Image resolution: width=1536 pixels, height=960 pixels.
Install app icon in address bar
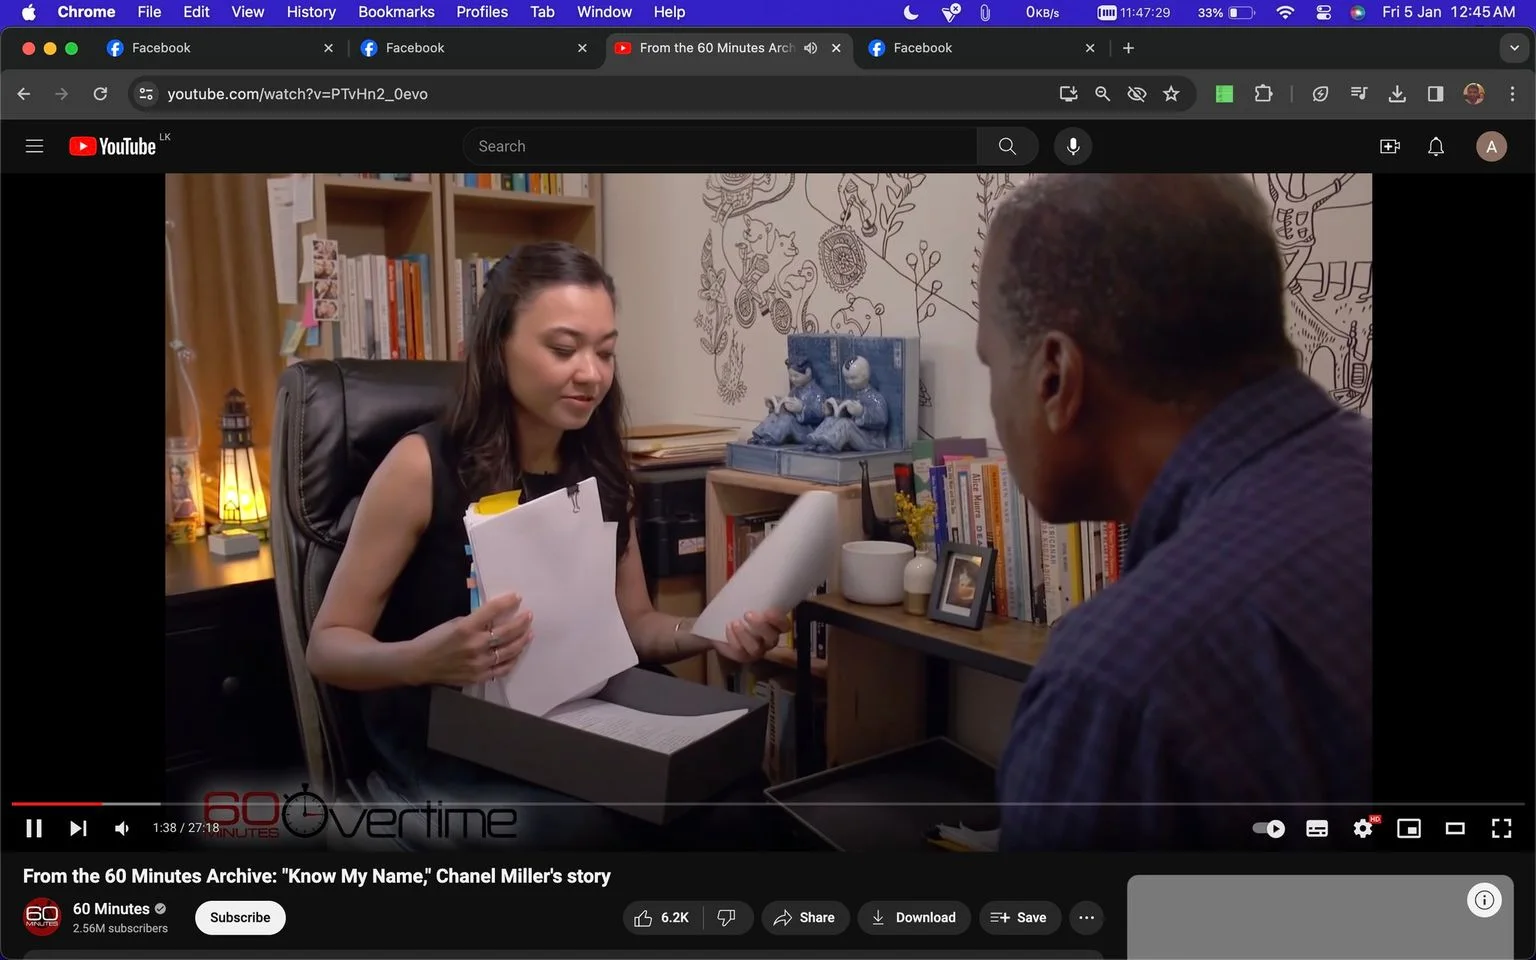coord(1068,93)
